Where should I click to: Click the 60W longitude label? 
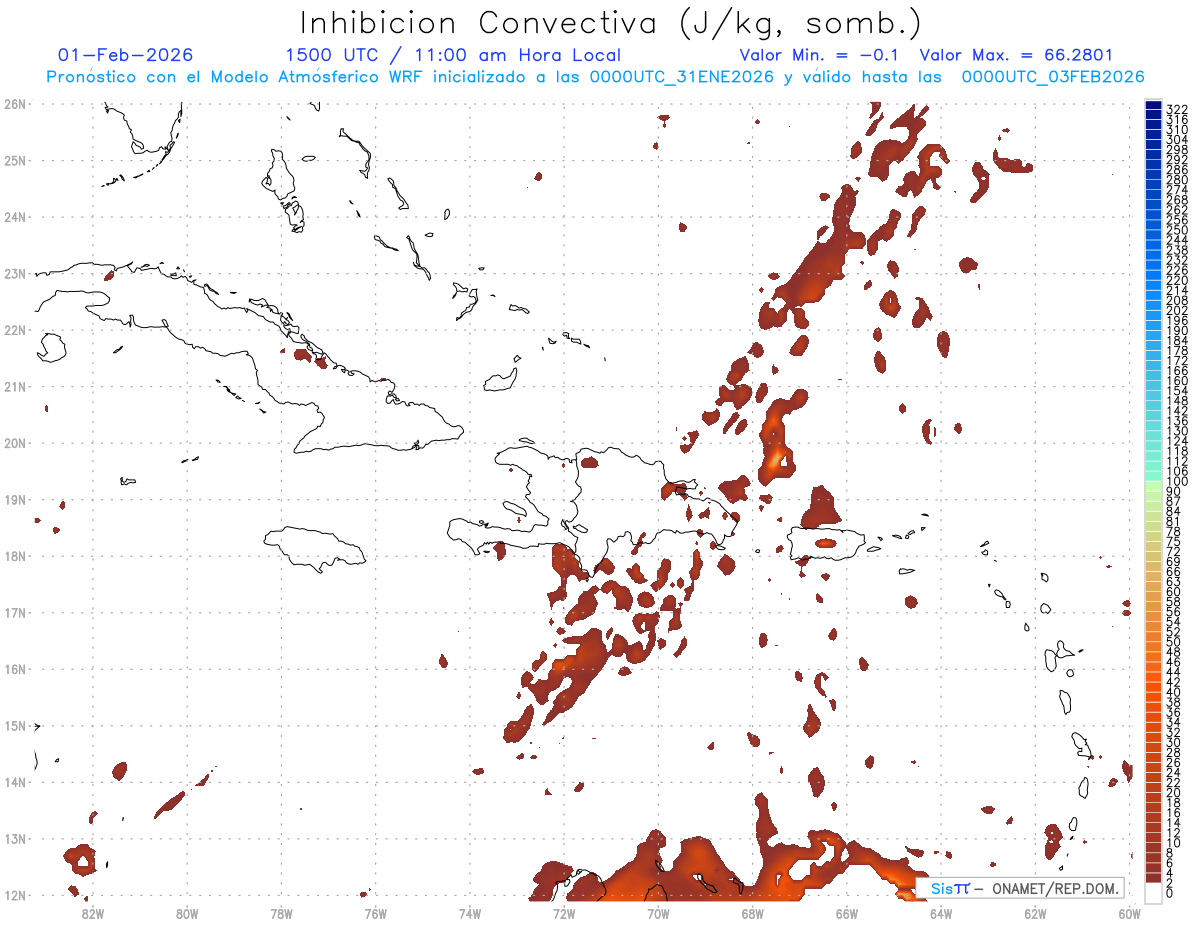[1129, 913]
